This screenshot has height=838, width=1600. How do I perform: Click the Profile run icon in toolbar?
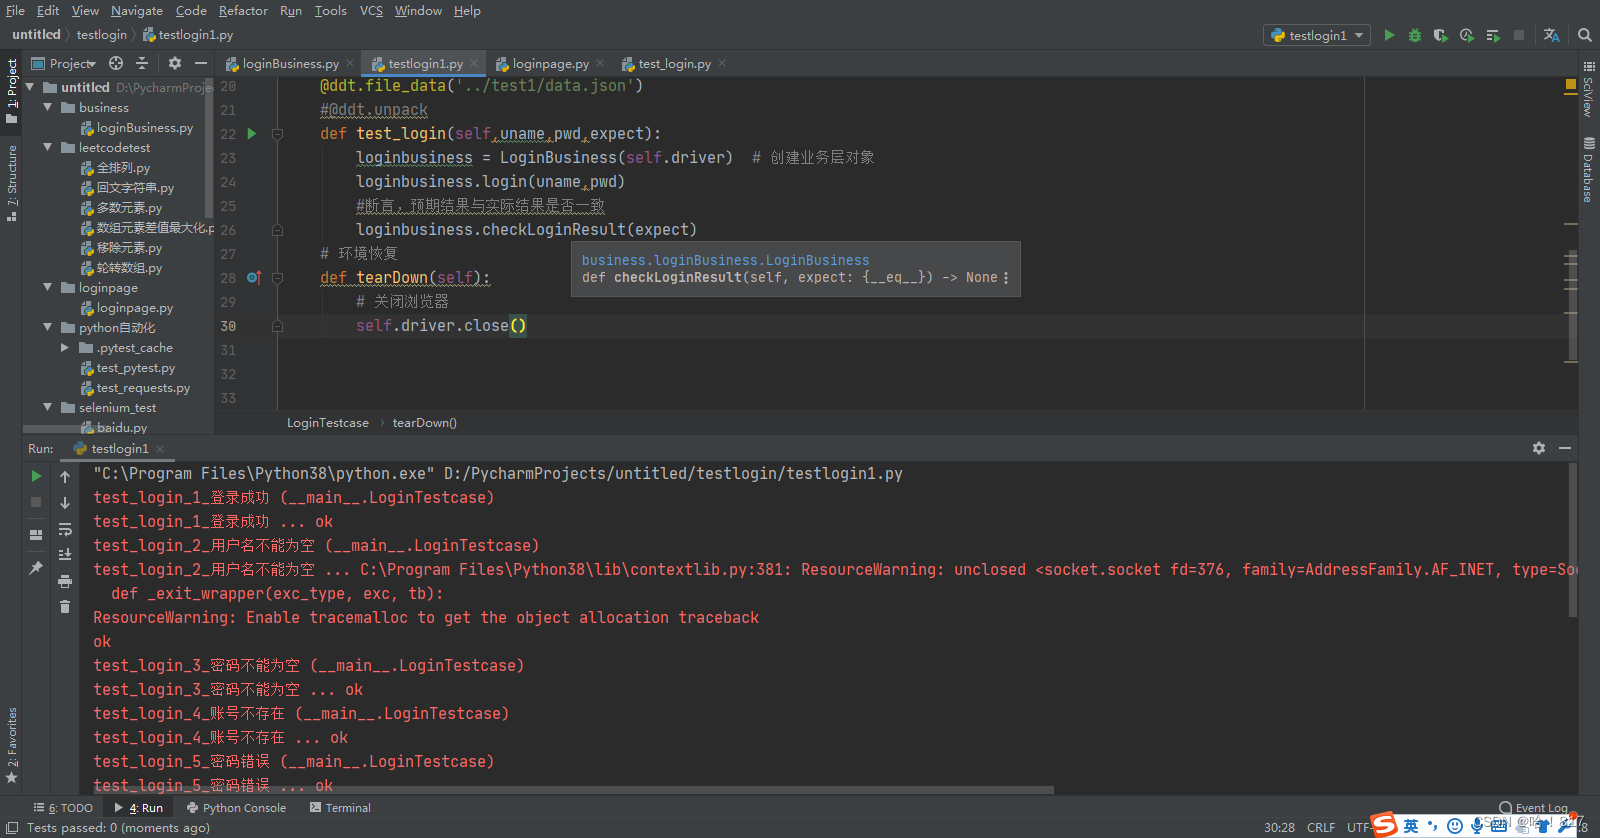click(x=1466, y=35)
